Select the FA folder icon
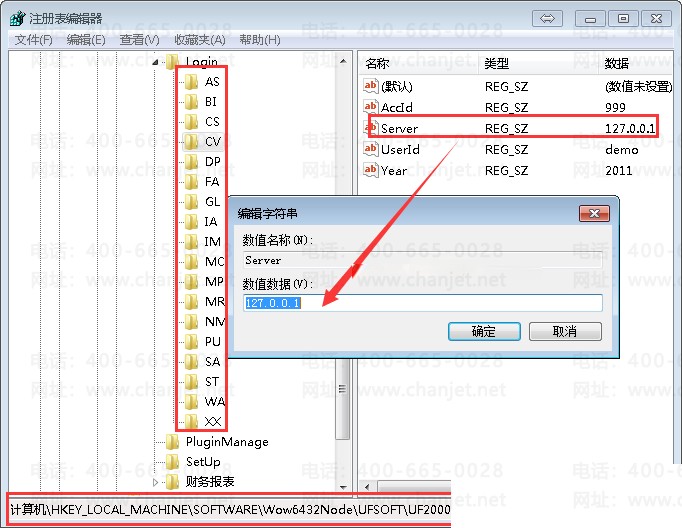 [x=191, y=181]
